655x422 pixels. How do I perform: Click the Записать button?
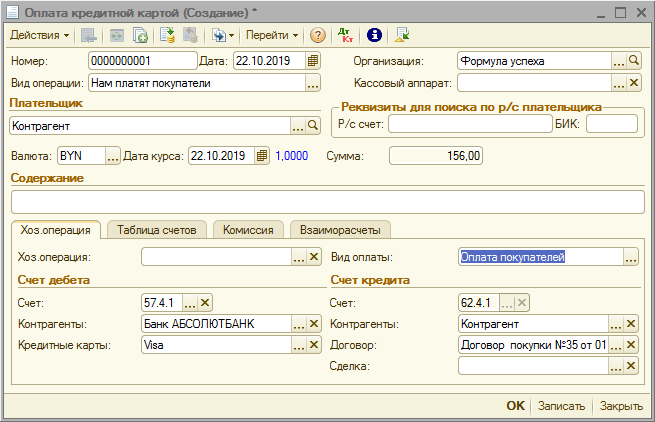tap(561, 406)
